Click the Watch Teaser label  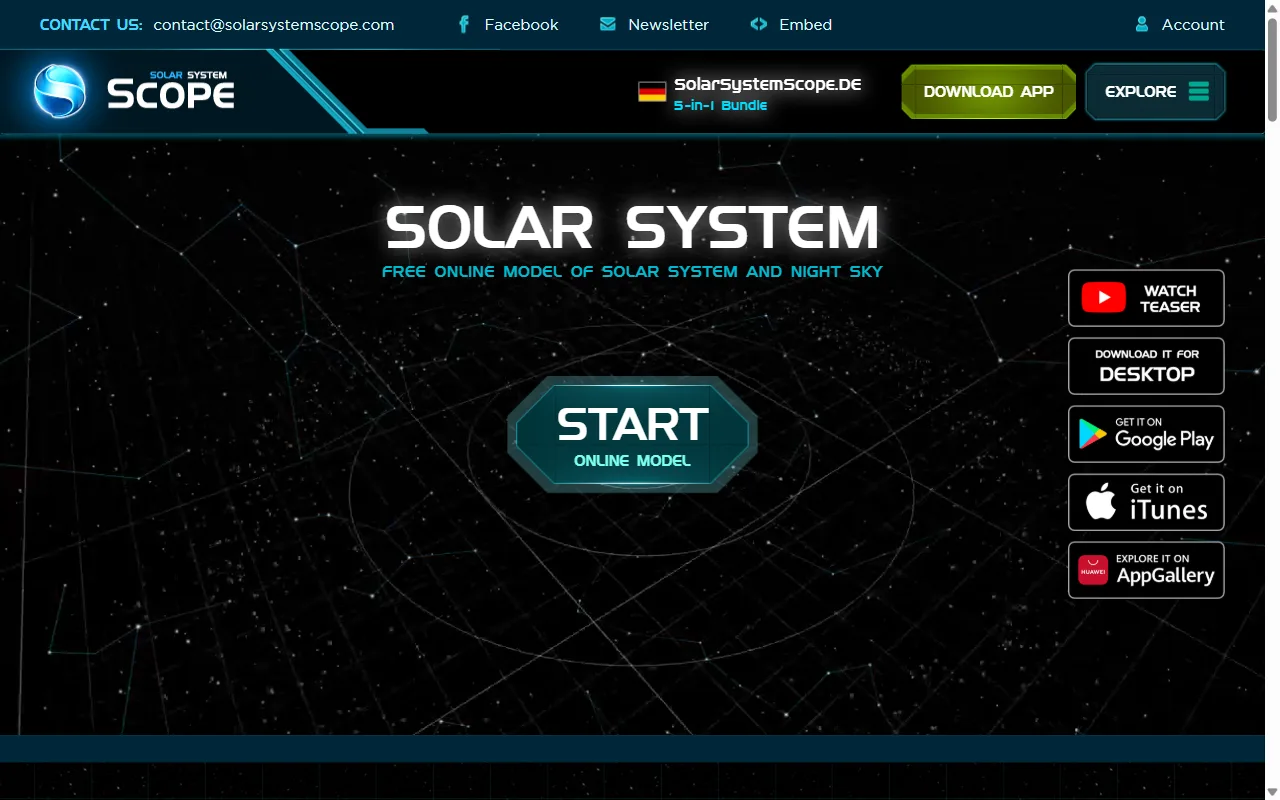[x=1170, y=298]
